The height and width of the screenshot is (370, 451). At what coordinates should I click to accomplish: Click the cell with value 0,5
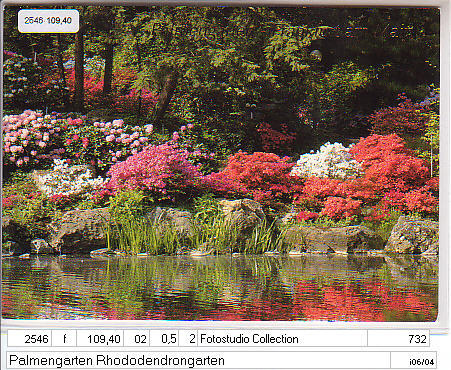(164, 339)
